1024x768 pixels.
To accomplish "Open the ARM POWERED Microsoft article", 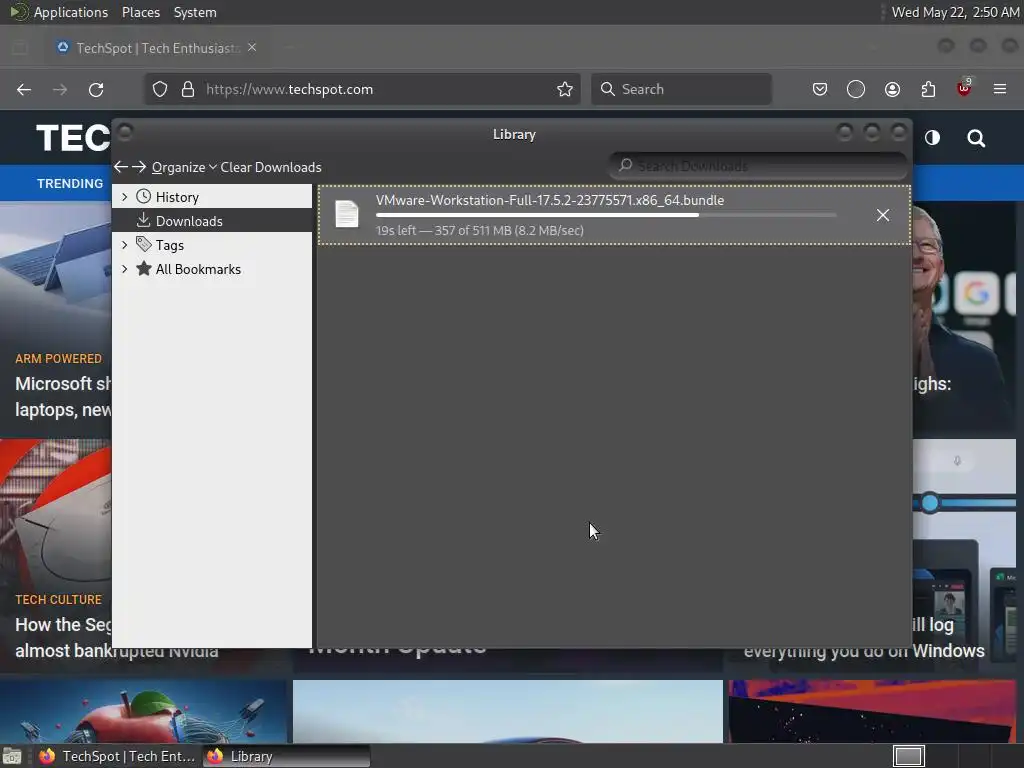I will (63, 396).
